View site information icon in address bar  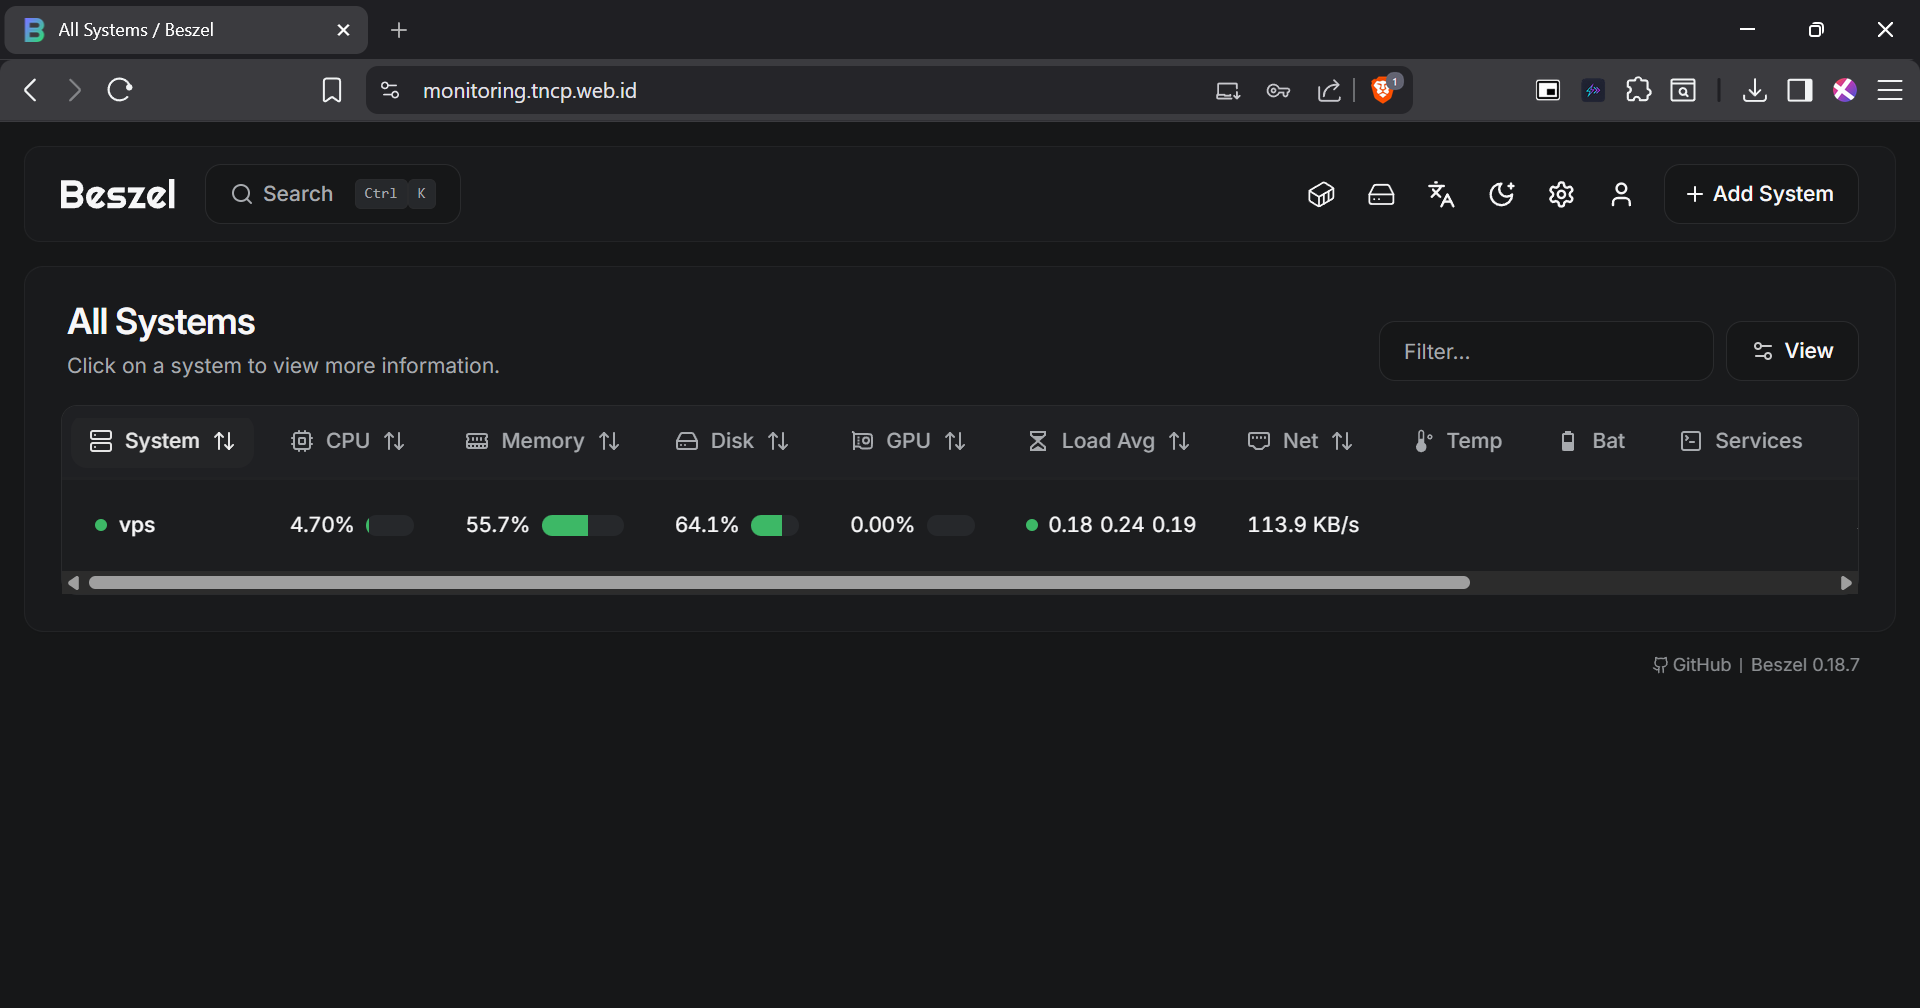pos(390,90)
